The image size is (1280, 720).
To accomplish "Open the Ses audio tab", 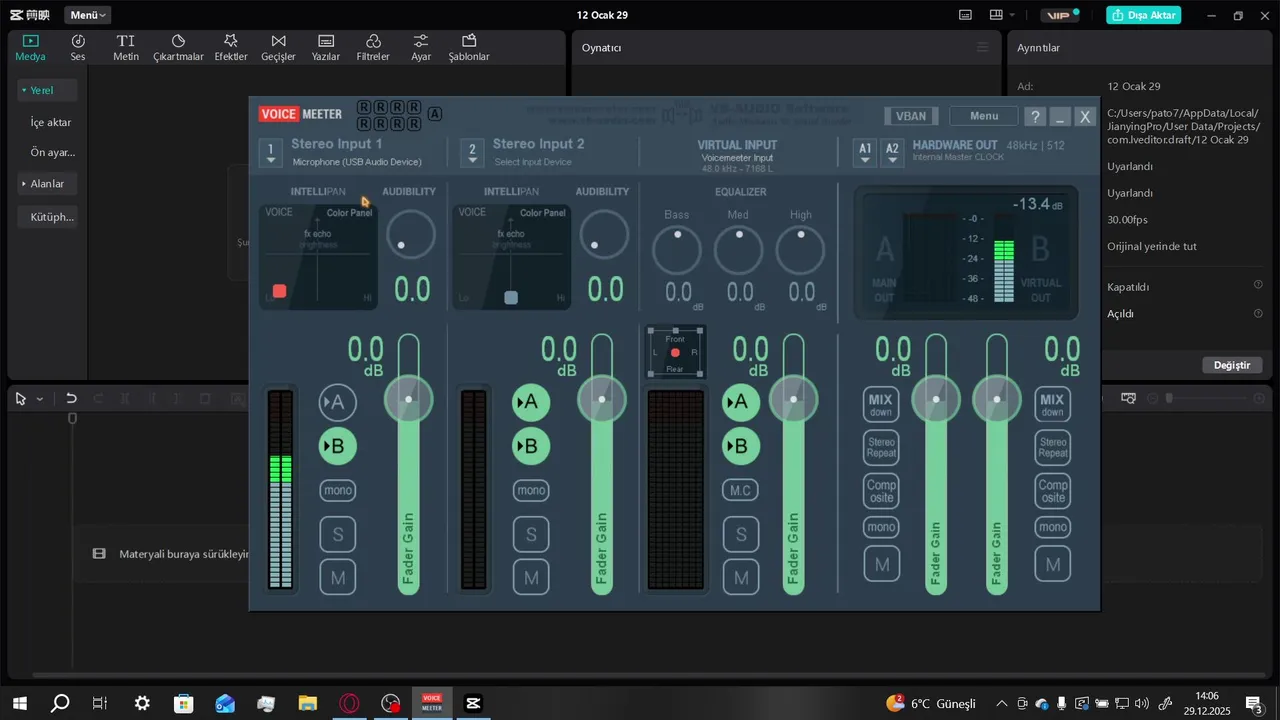I will 78,47.
